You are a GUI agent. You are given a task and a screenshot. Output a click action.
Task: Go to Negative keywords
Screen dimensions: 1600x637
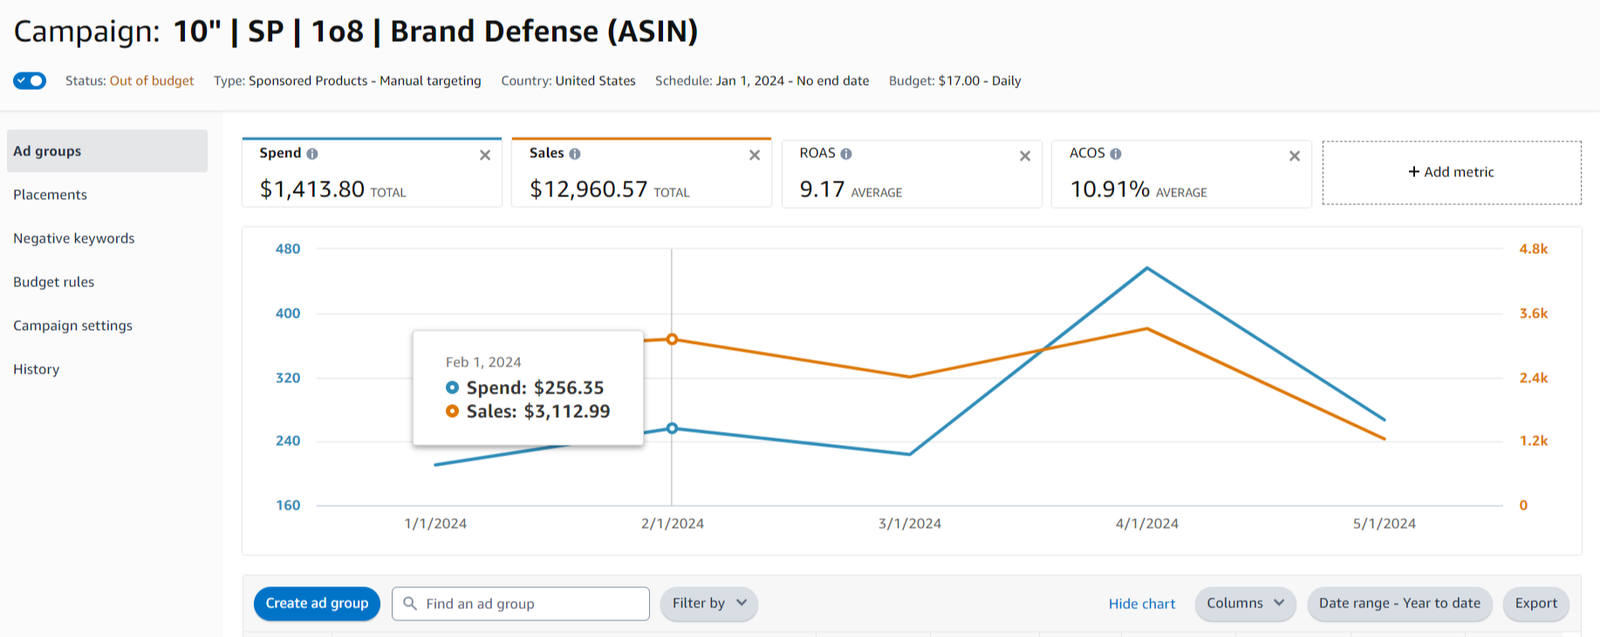coord(74,238)
